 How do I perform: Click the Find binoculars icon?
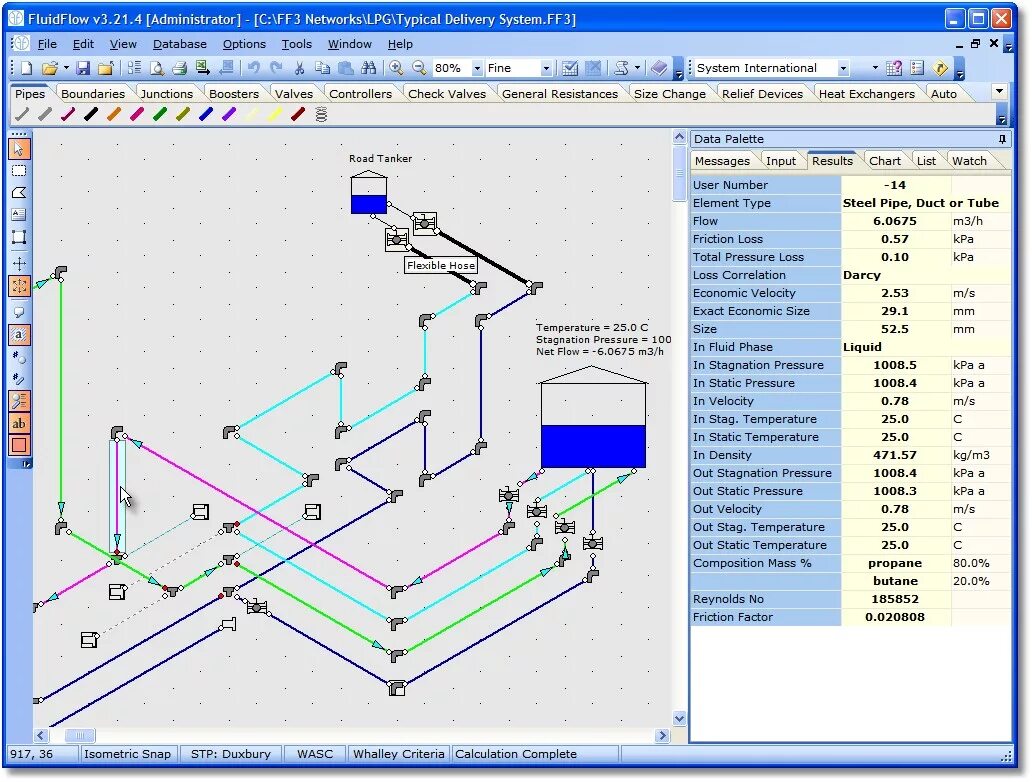coord(370,67)
